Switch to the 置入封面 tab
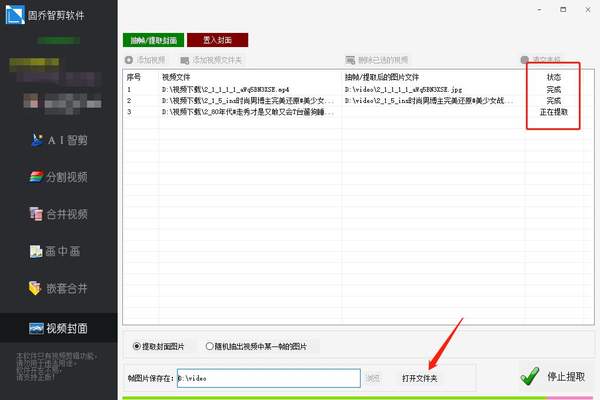 point(217,40)
